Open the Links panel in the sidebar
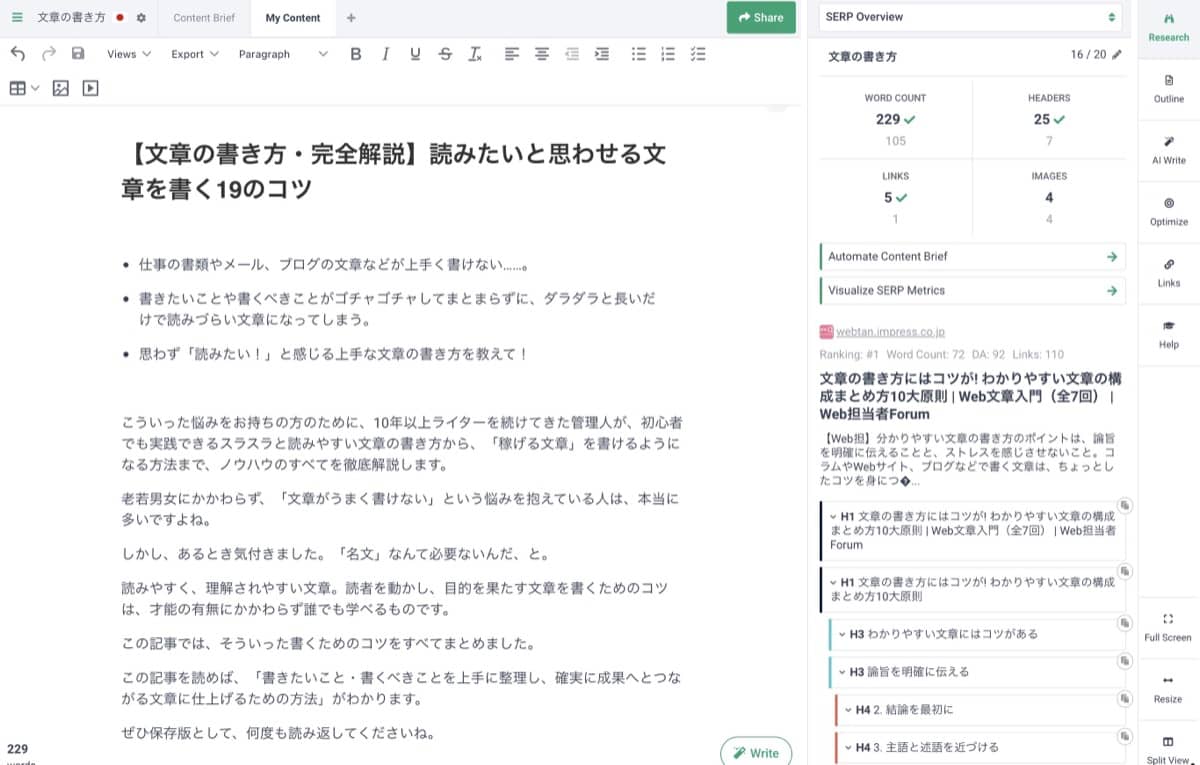The width and height of the screenshot is (1200, 765). (x=1168, y=273)
